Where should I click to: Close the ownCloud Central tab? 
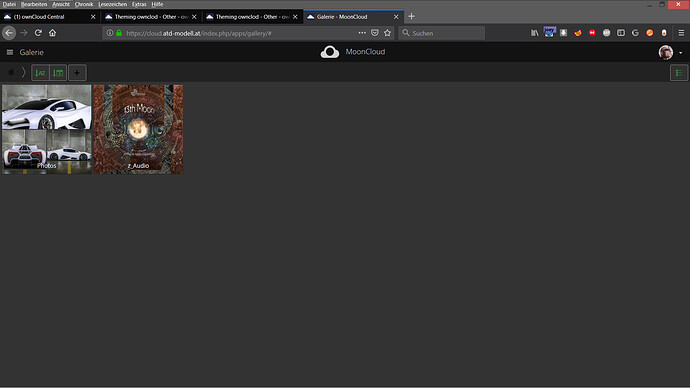pos(93,17)
